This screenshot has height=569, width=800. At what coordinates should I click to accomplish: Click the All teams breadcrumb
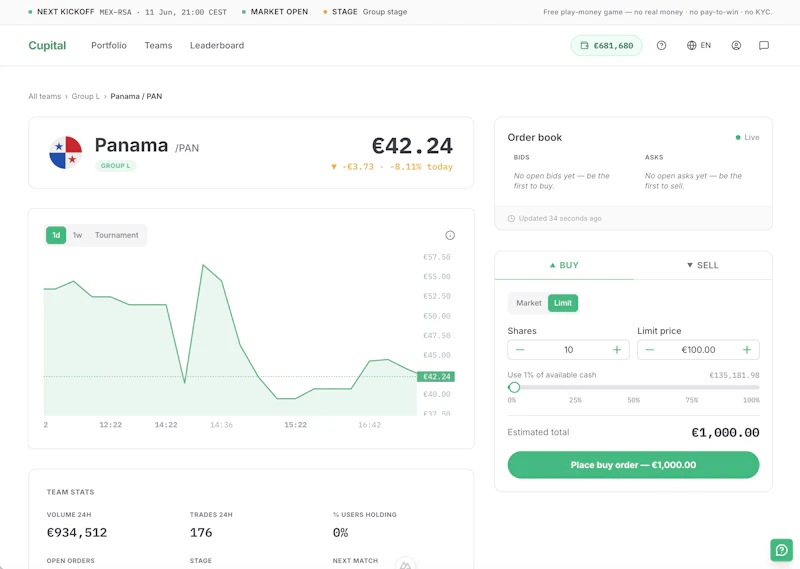click(x=44, y=96)
